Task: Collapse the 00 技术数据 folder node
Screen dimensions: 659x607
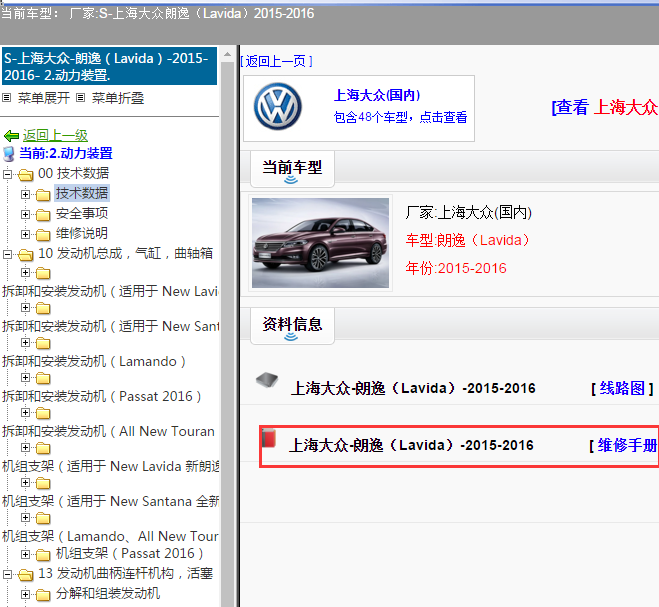Action: click(7, 174)
